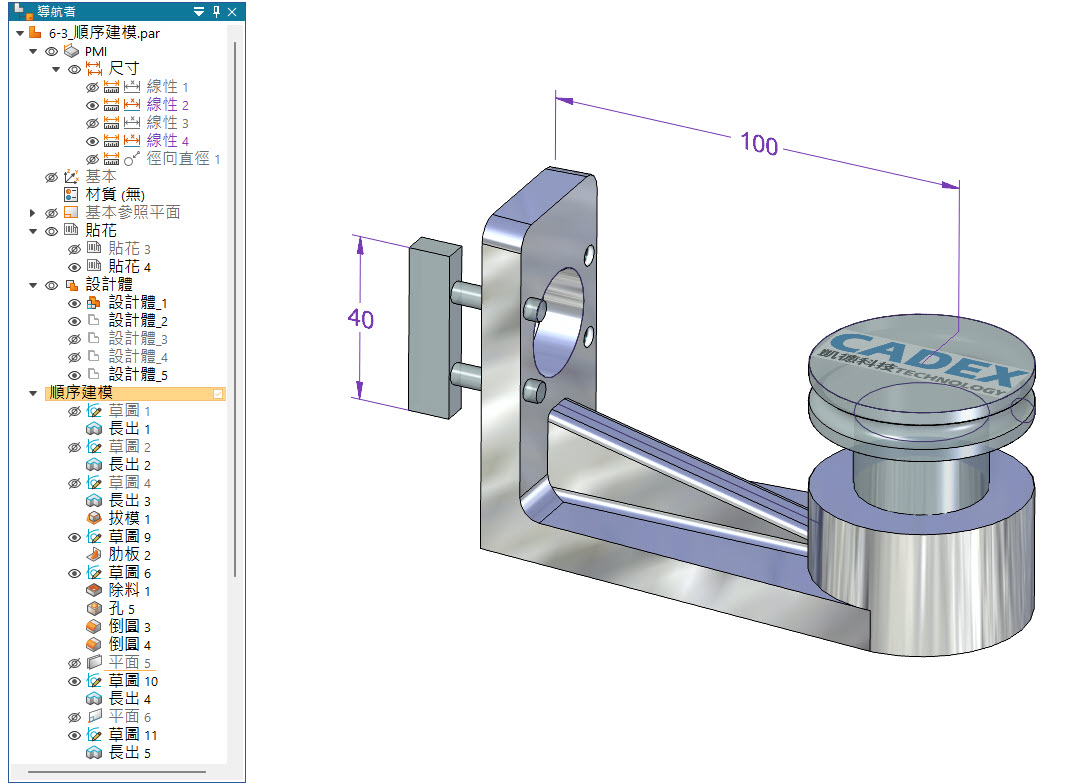Hide 貼花 4 decal with eye icon
1090x784 pixels.
point(74,267)
